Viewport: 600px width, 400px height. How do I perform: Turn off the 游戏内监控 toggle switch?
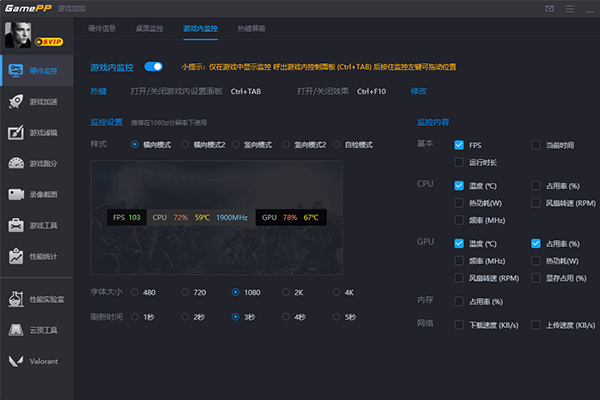click(x=153, y=67)
